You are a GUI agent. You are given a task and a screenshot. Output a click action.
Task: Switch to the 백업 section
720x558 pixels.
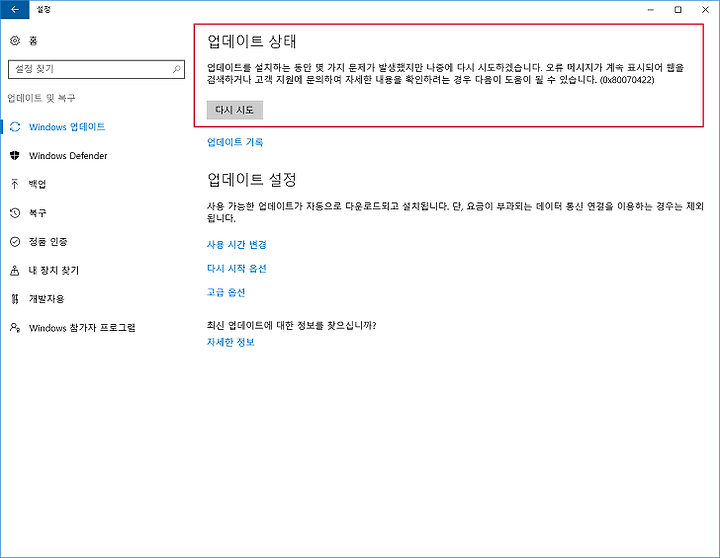pos(37,184)
